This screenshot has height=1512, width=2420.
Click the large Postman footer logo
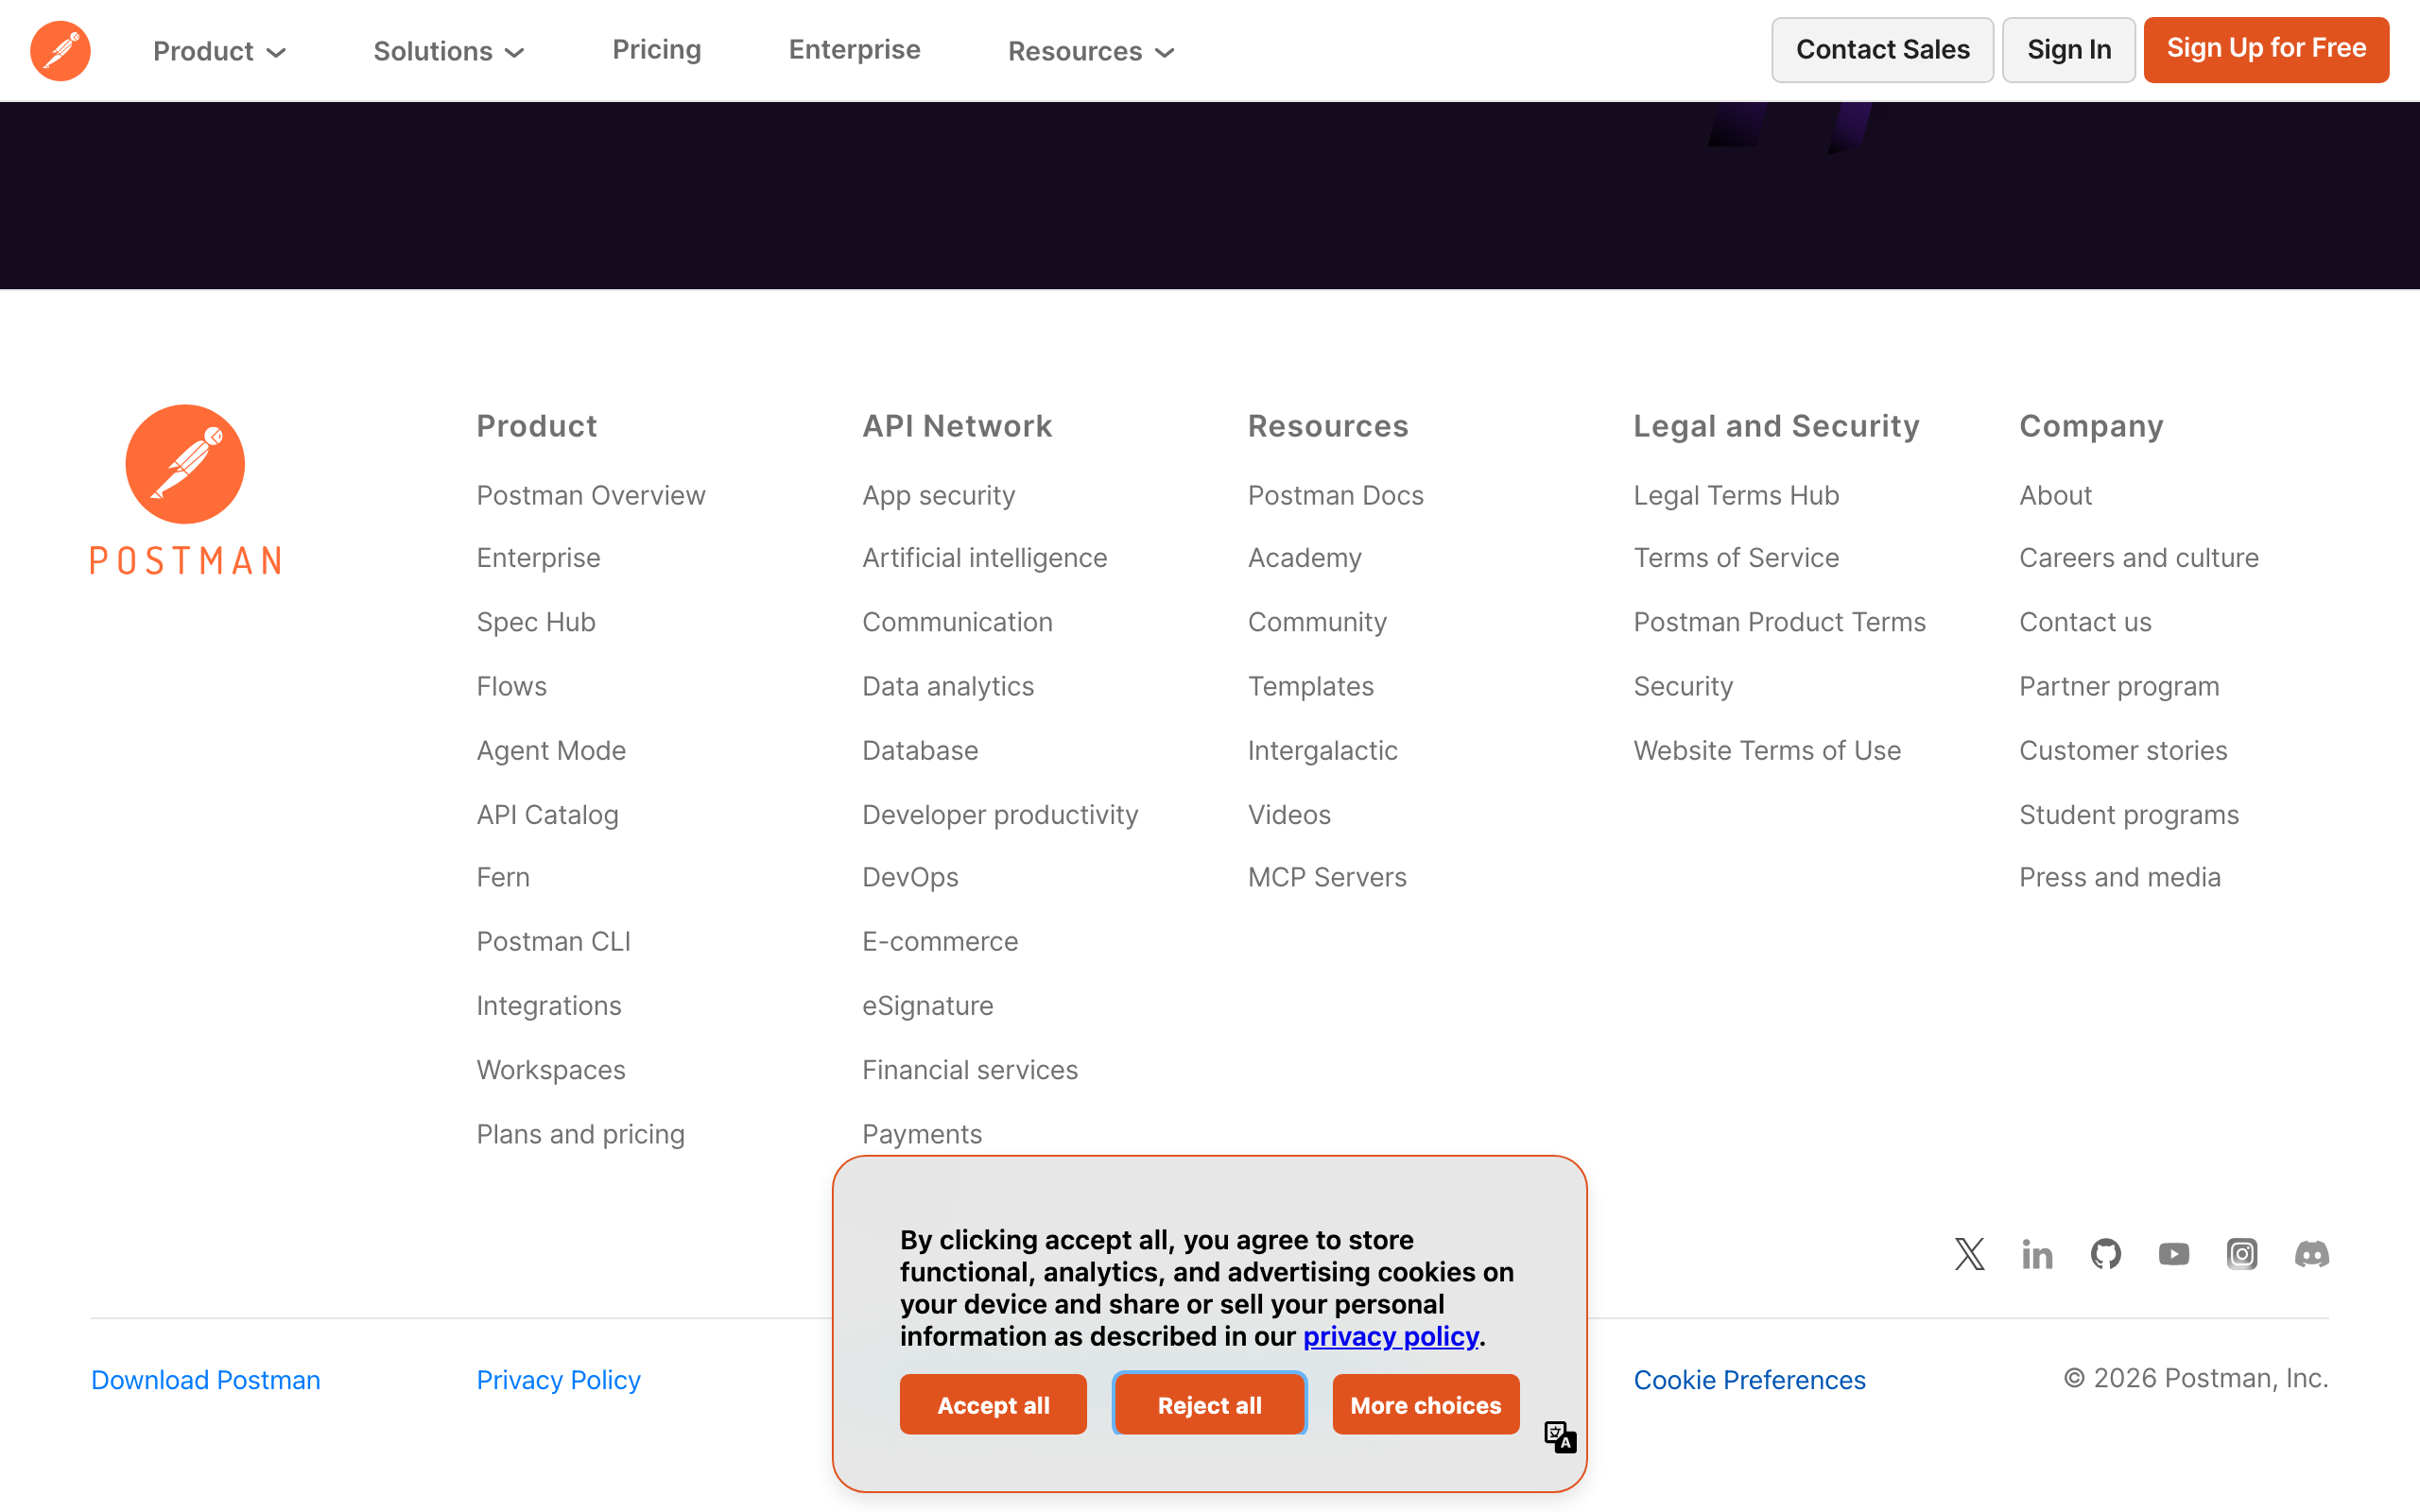pyautogui.click(x=185, y=490)
